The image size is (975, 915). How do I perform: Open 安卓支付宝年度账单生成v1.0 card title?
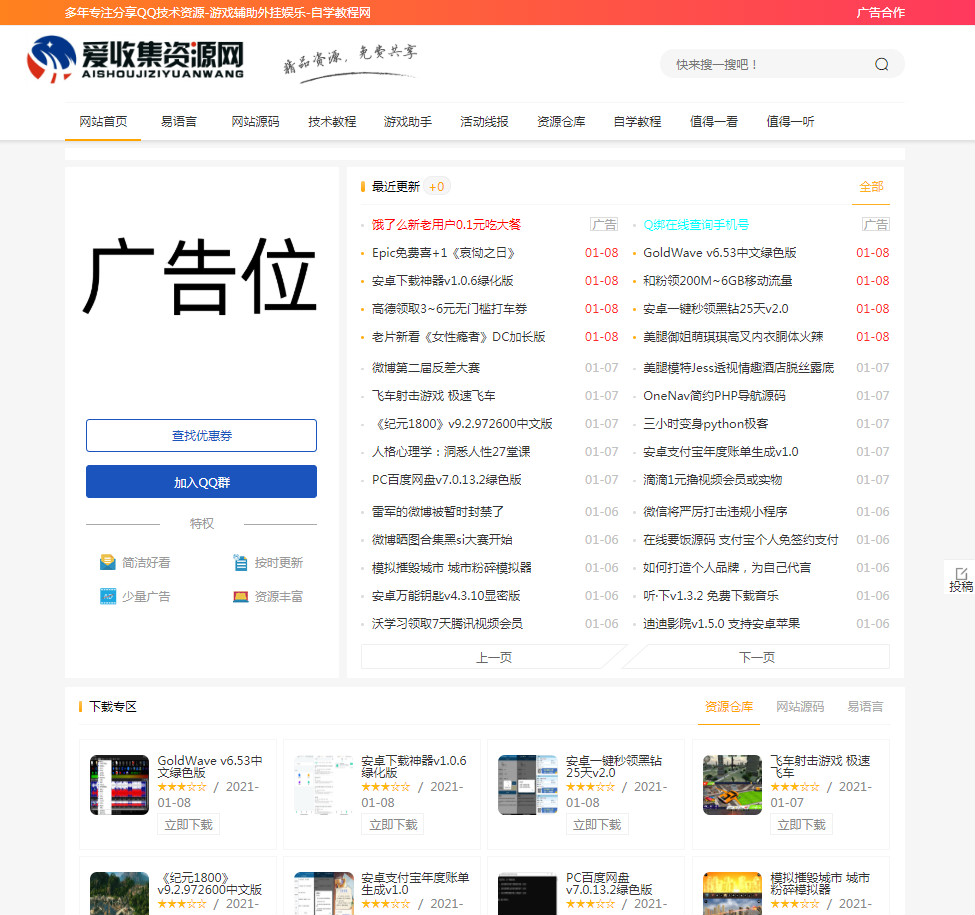click(x=415, y=883)
